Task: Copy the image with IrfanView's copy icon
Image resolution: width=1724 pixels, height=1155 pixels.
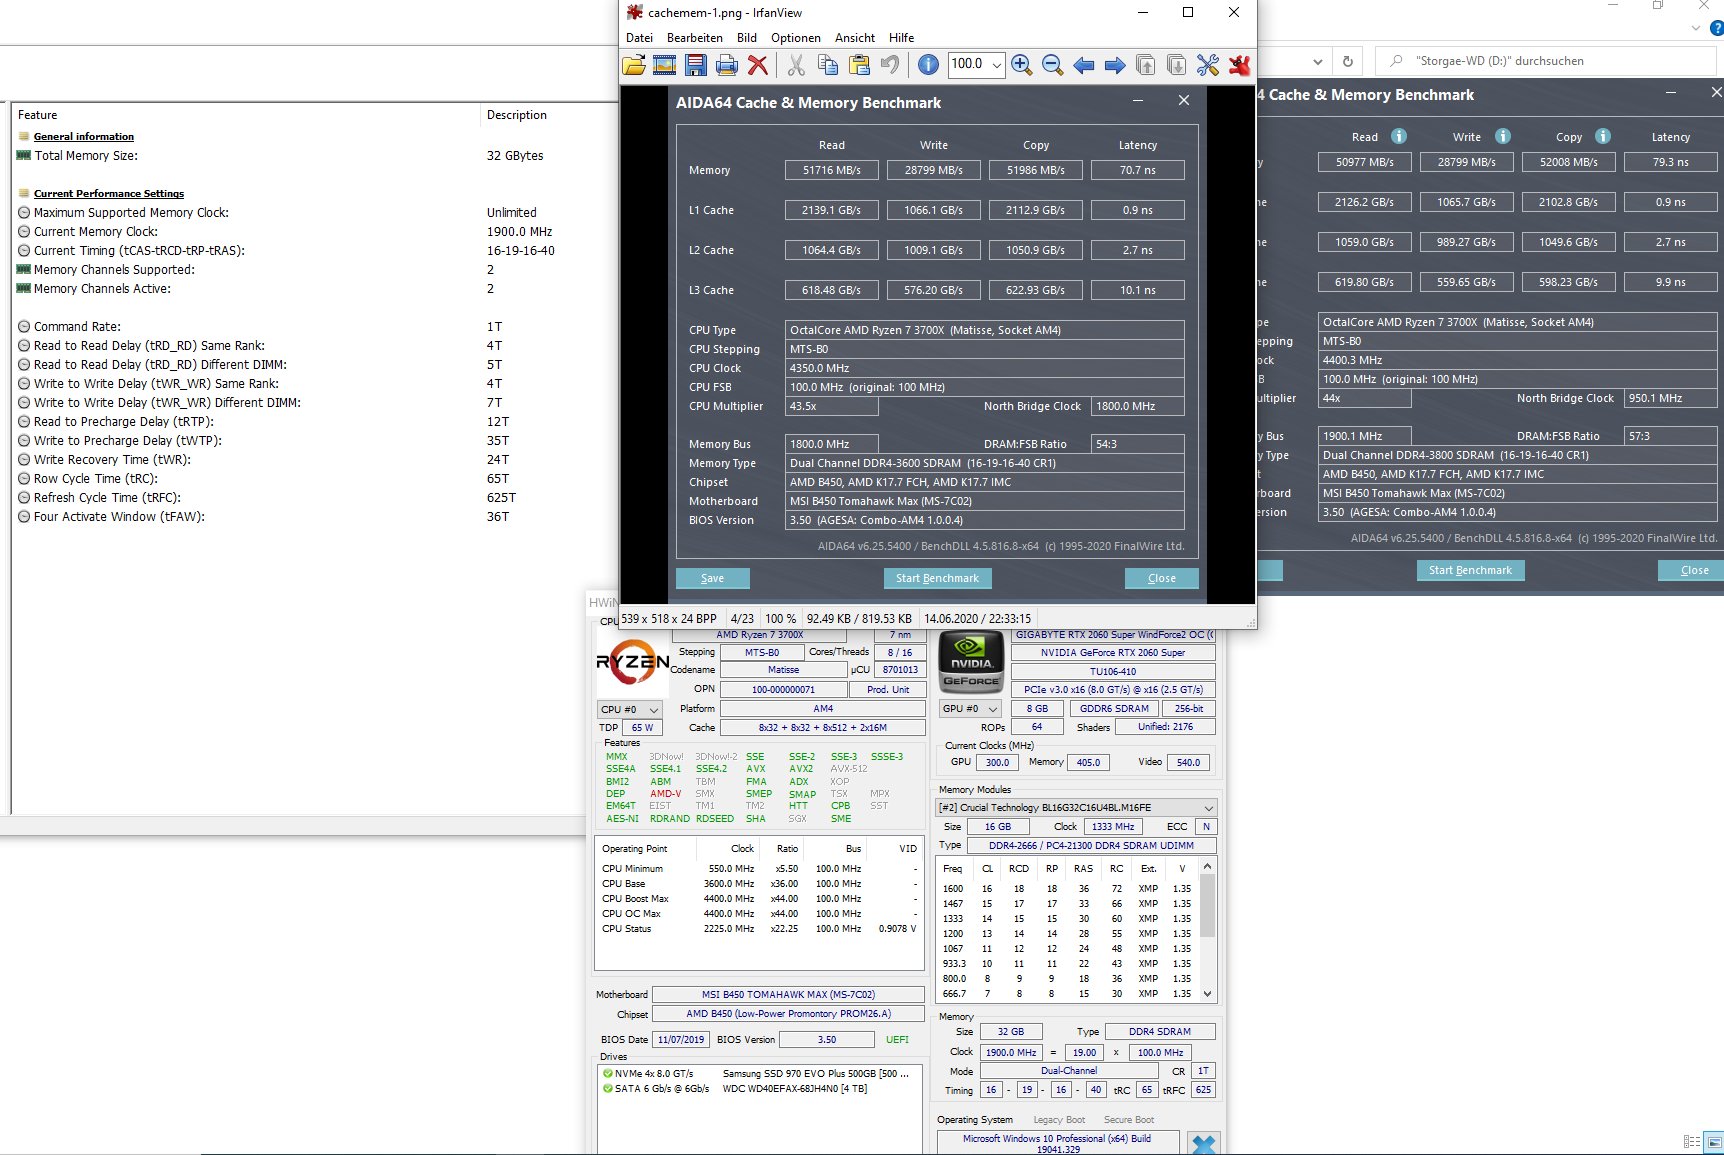Action: click(828, 65)
